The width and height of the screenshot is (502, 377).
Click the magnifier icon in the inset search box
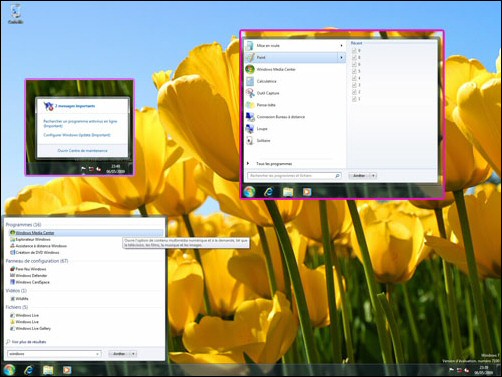tap(337, 176)
